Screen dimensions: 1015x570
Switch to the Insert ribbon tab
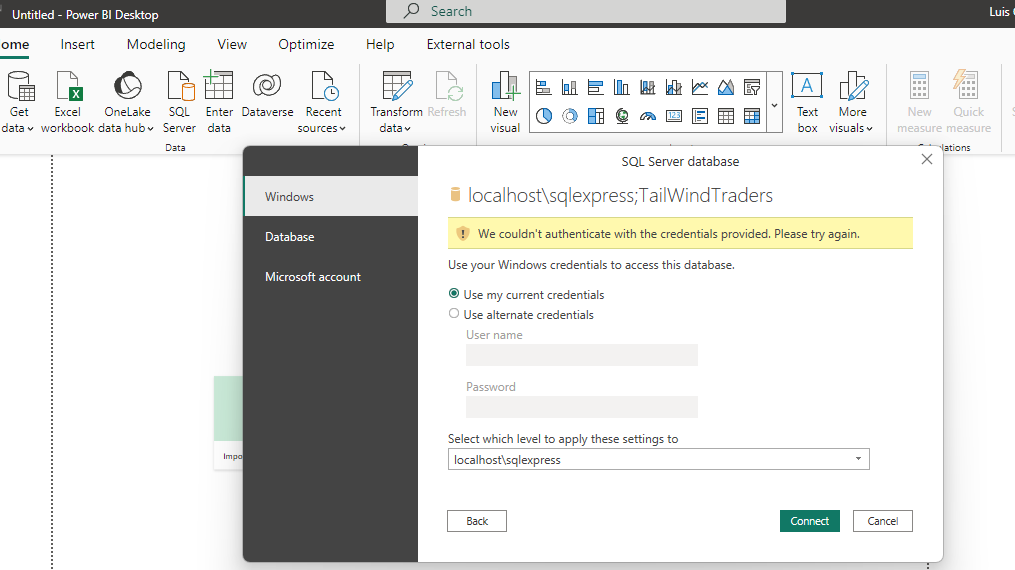[78, 45]
